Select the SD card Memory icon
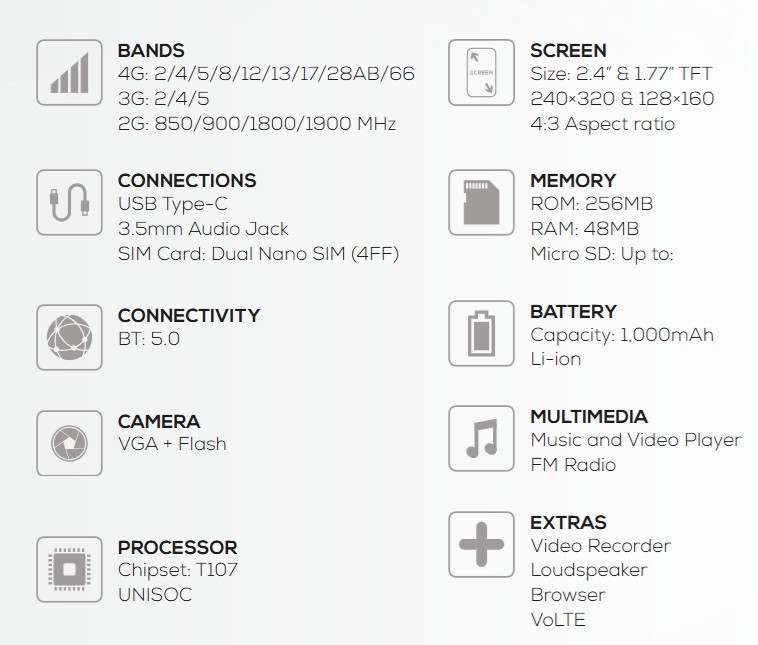The width and height of the screenshot is (758, 645). pos(481,201)
